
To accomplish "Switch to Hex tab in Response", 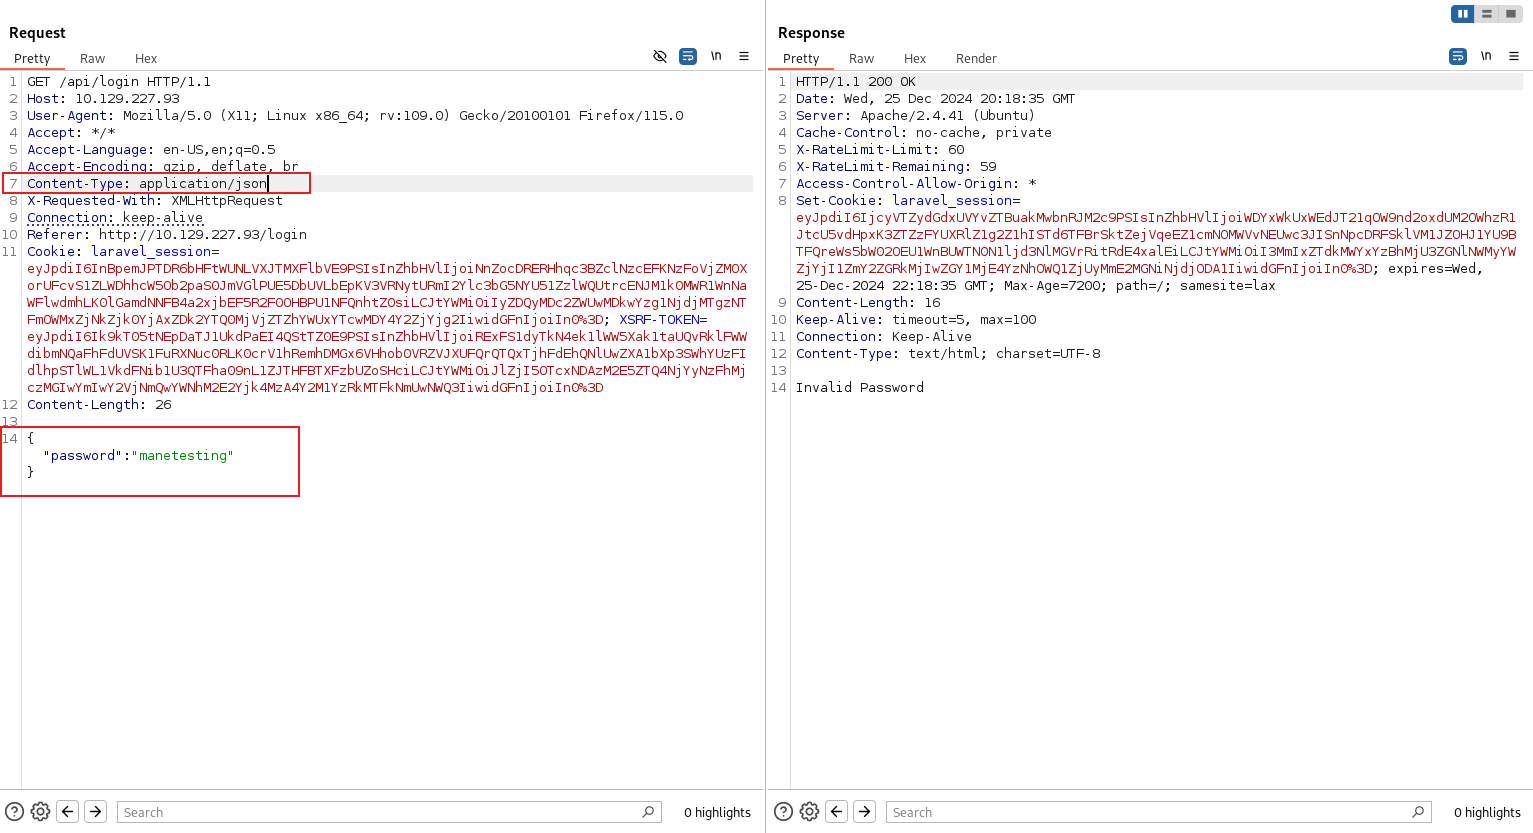I will point(915,59).
